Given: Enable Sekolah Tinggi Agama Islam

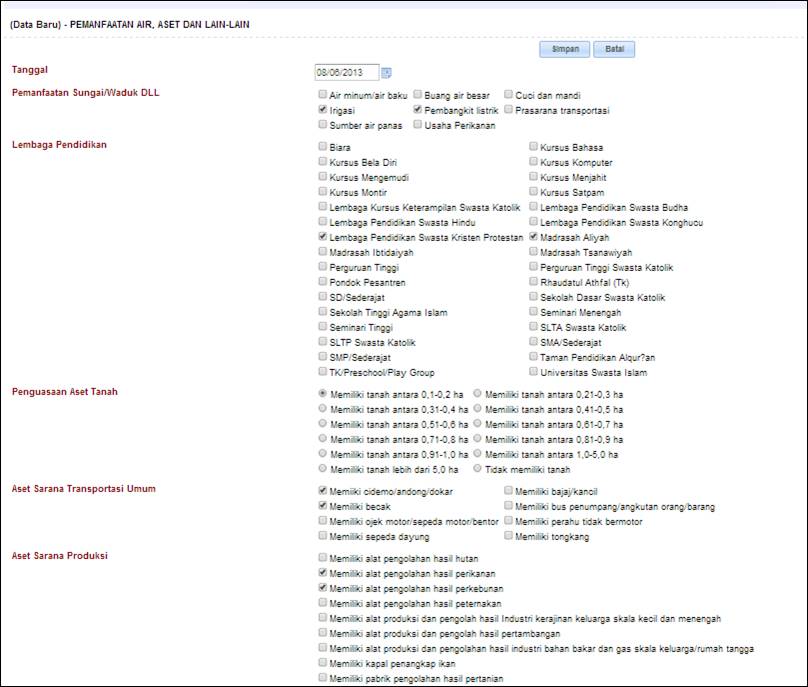Looking at the screenshot, I should pyautogui.click(x=323, y=310).
